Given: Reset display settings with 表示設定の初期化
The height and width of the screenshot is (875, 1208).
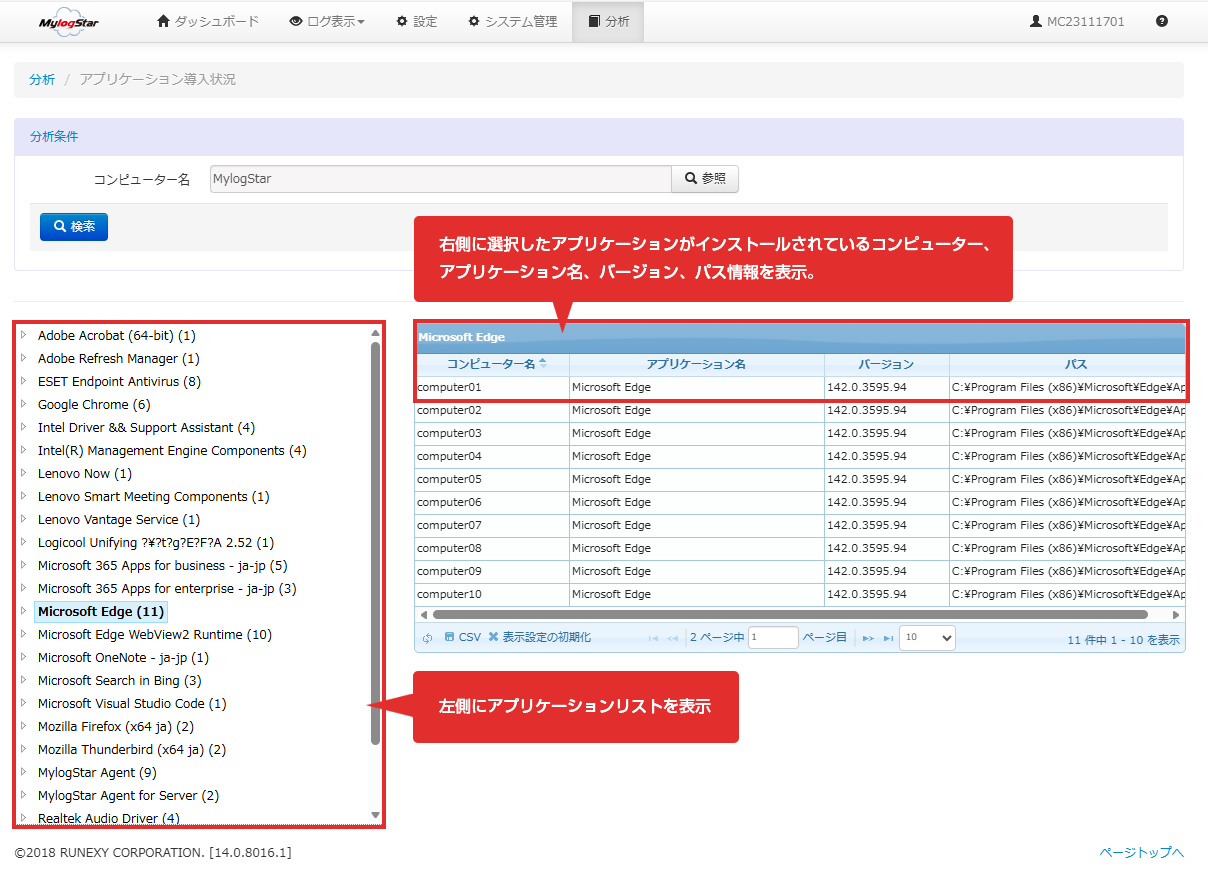Looking at the screenshot, I should click(539, 637).
